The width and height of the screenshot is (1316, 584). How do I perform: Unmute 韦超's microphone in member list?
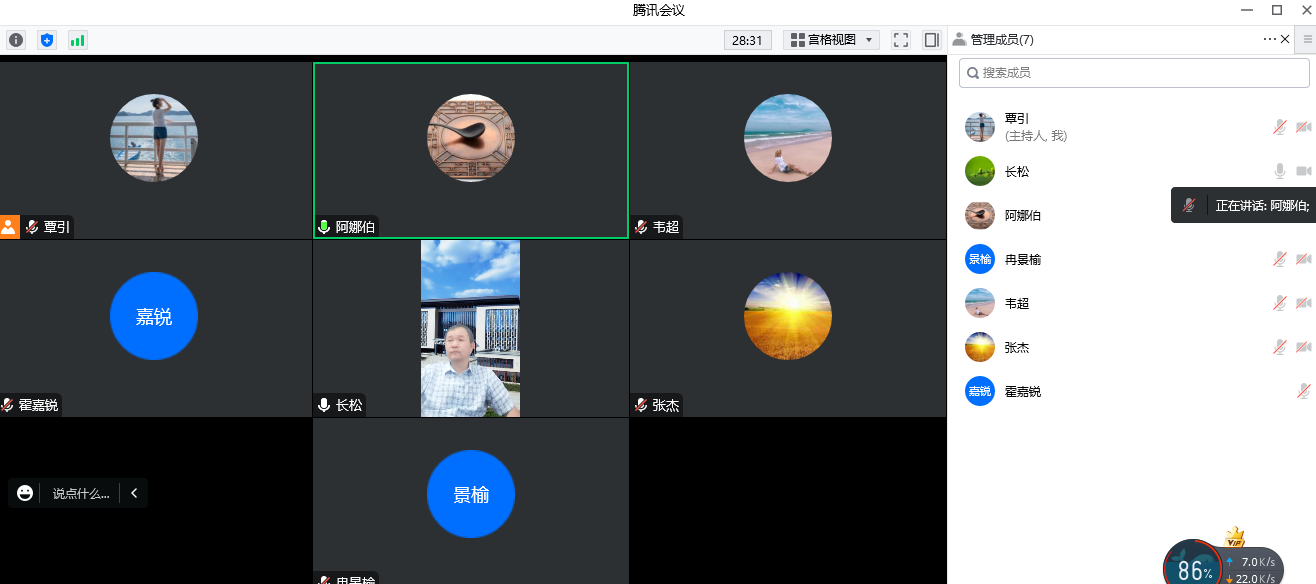point(1279,303)
